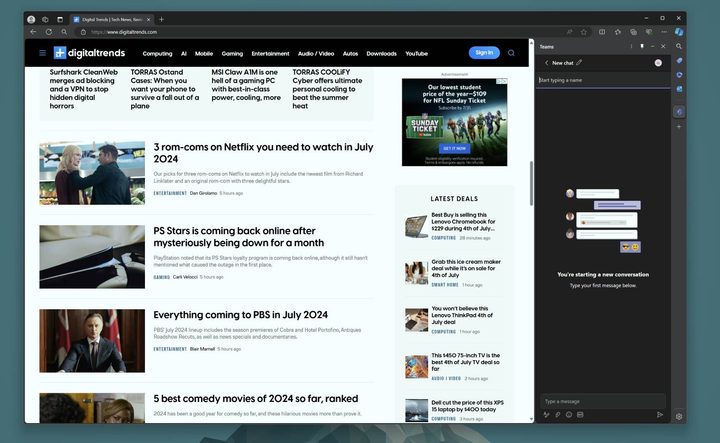Open the emoji picker in Teams
Image resolution: width=720 pixels, height=443 pixels.
click(569, 415)
